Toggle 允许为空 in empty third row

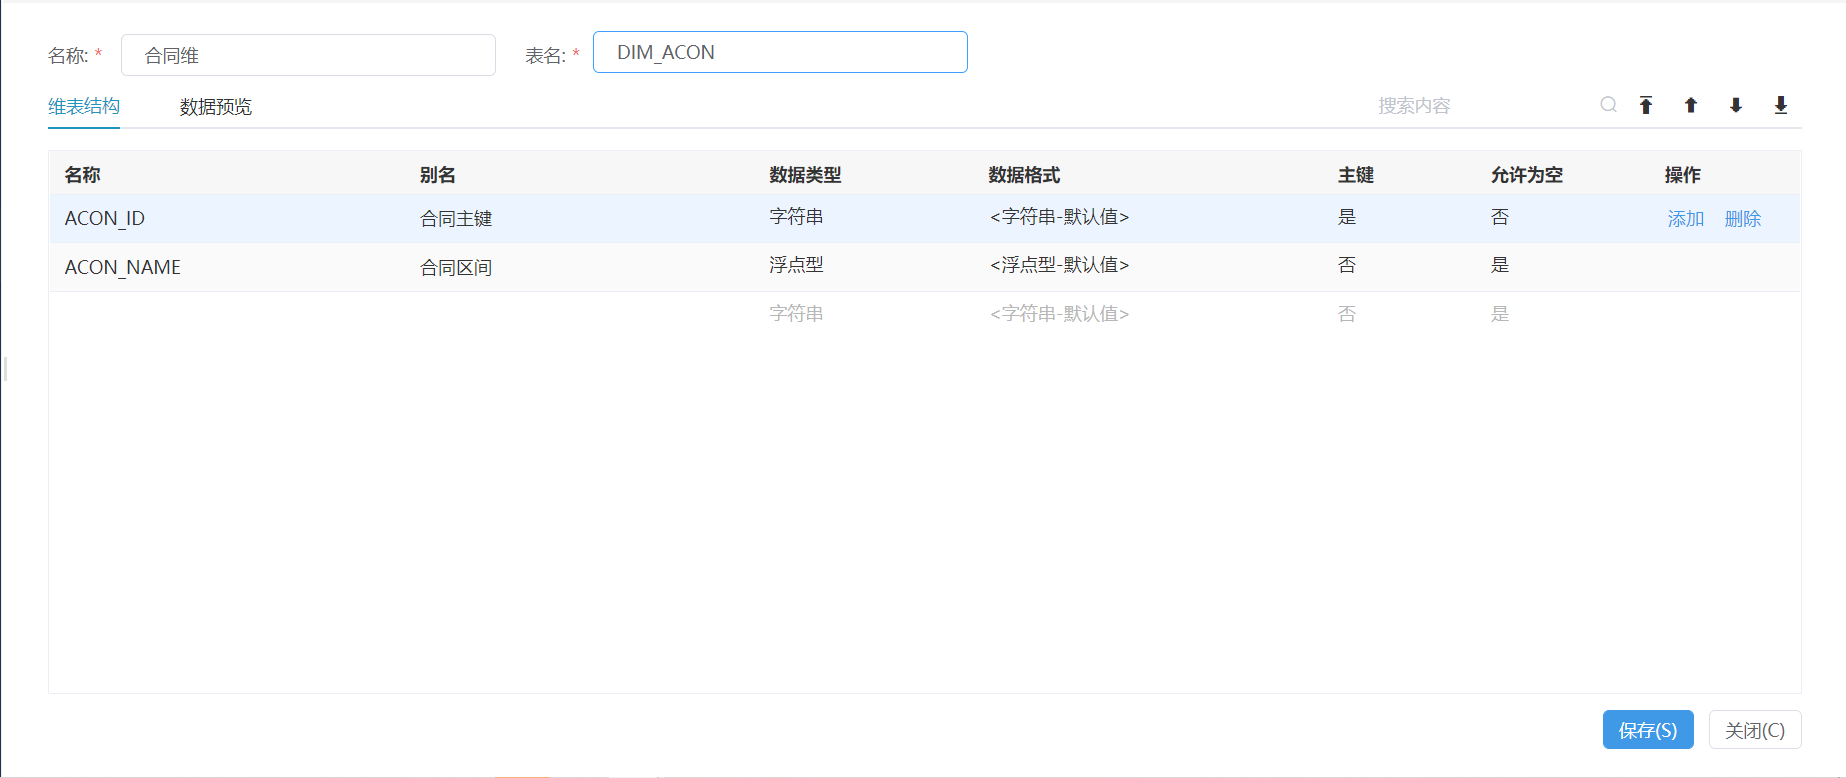pyautogui.click(x=1500, y=314)
